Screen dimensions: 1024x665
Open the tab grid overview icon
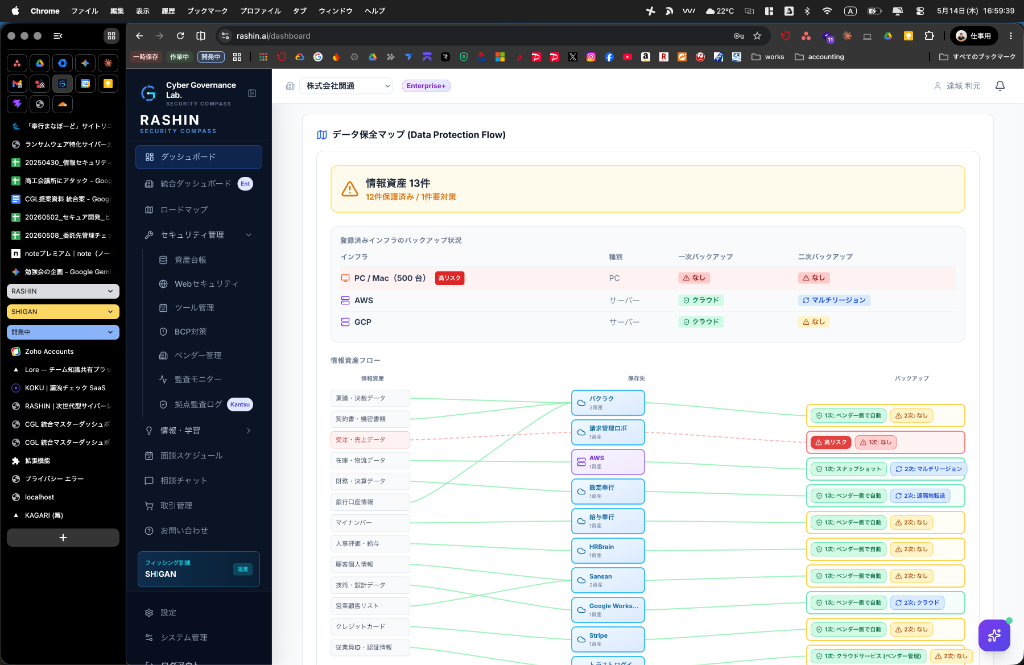(111, 36)
